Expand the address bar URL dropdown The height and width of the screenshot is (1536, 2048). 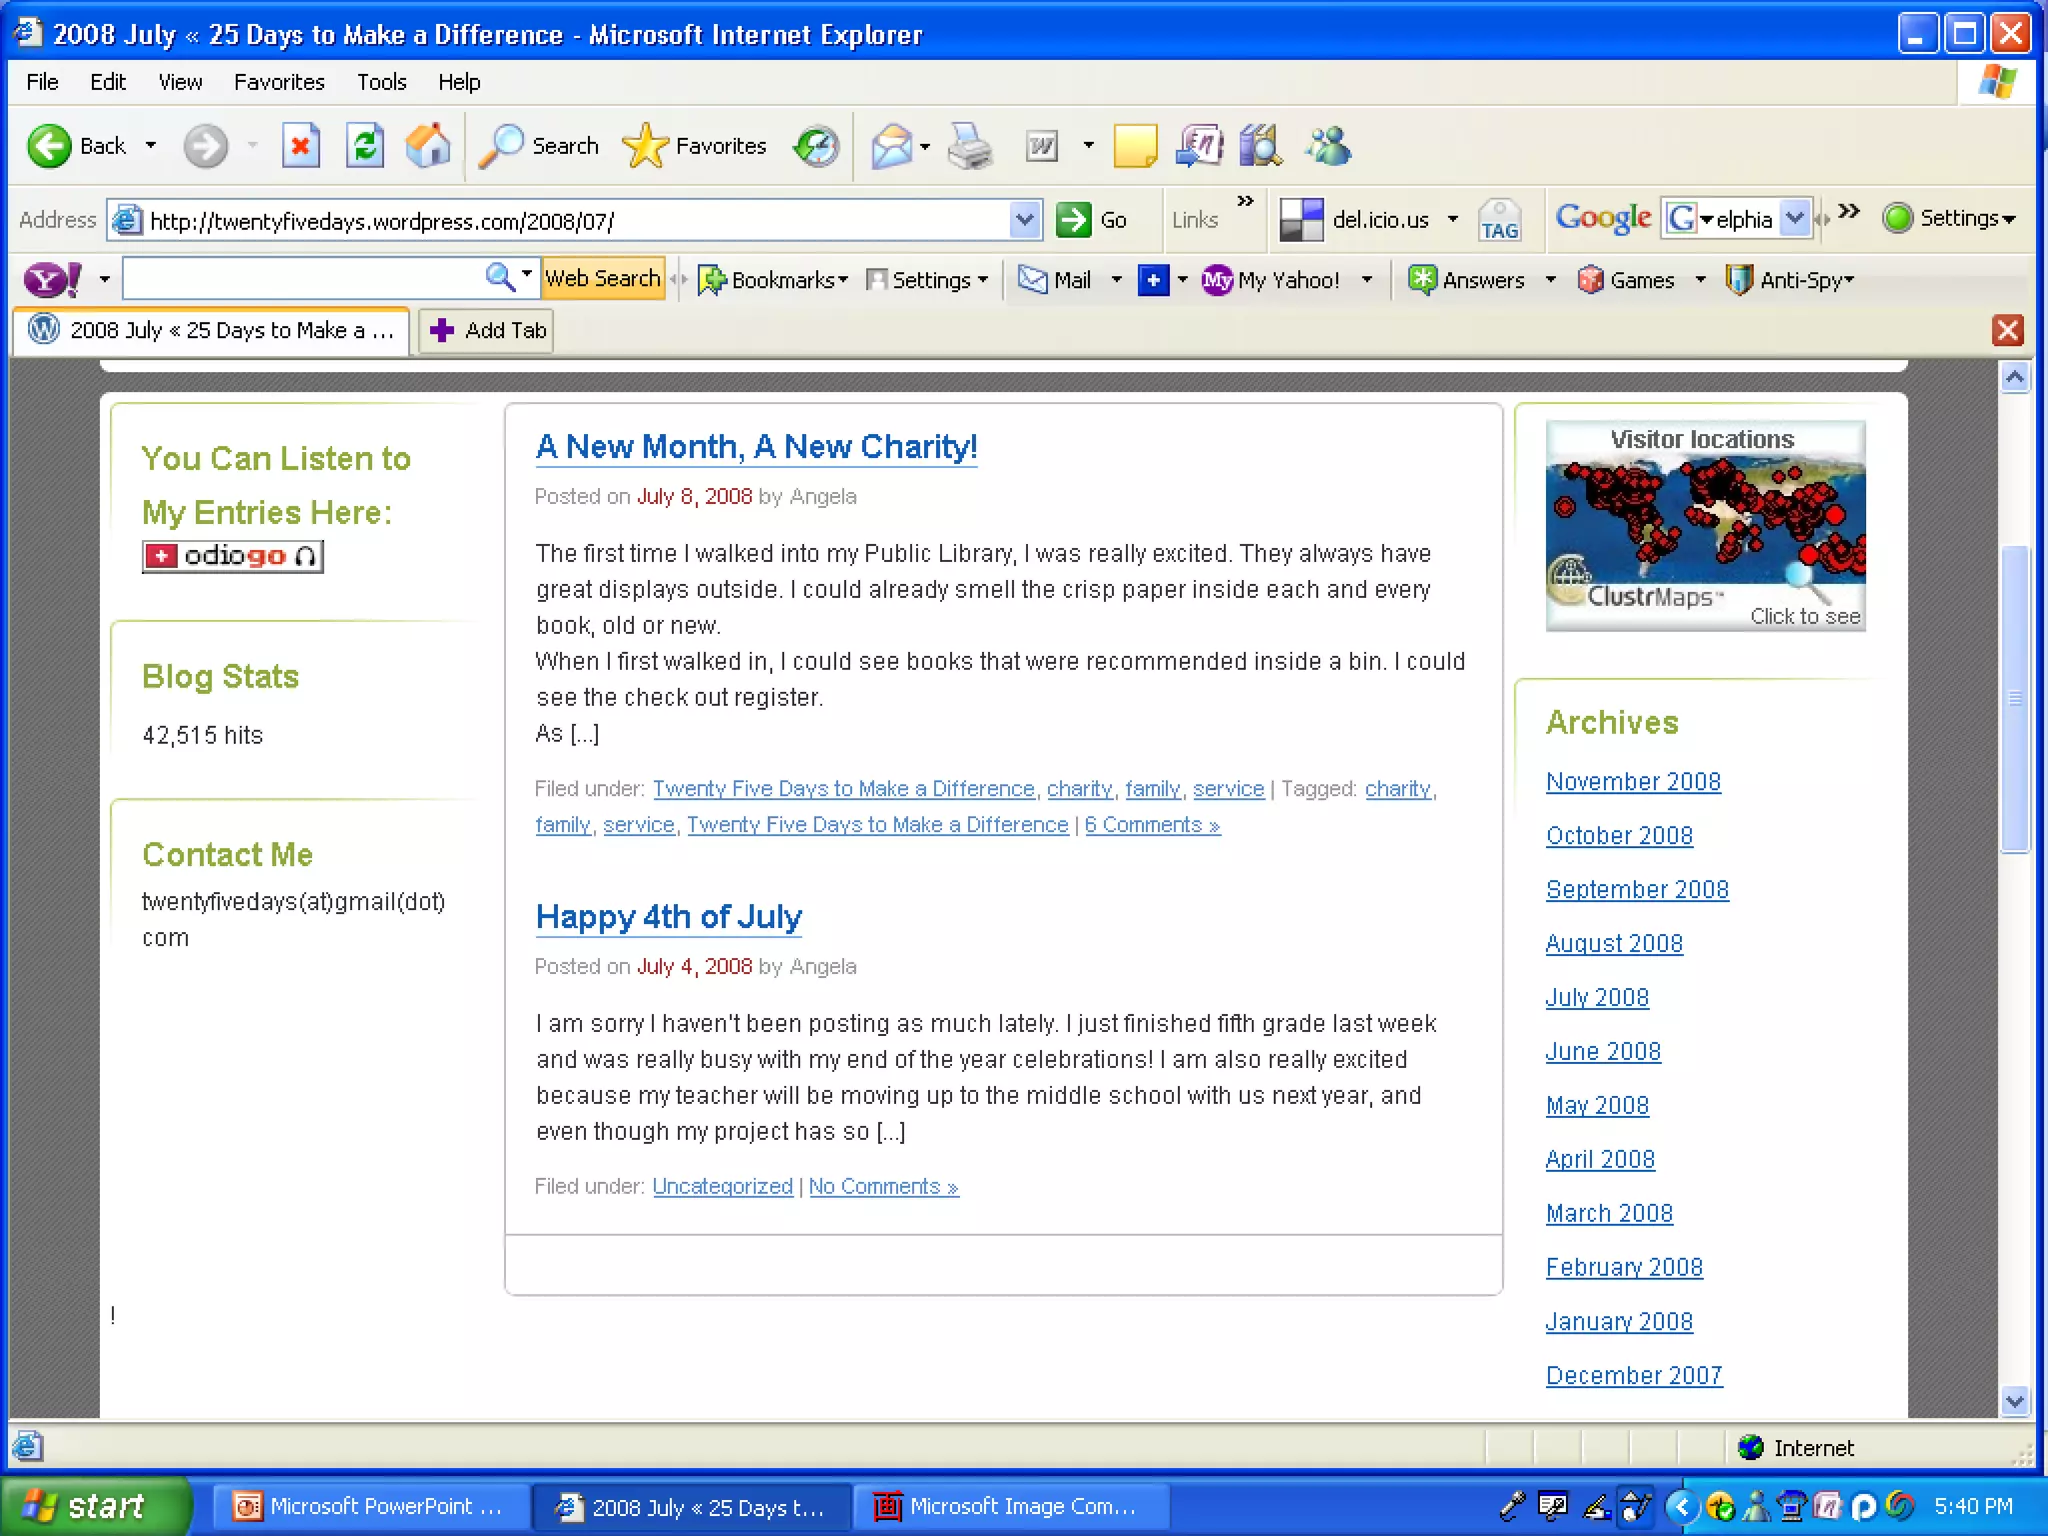coord(1024,220)
